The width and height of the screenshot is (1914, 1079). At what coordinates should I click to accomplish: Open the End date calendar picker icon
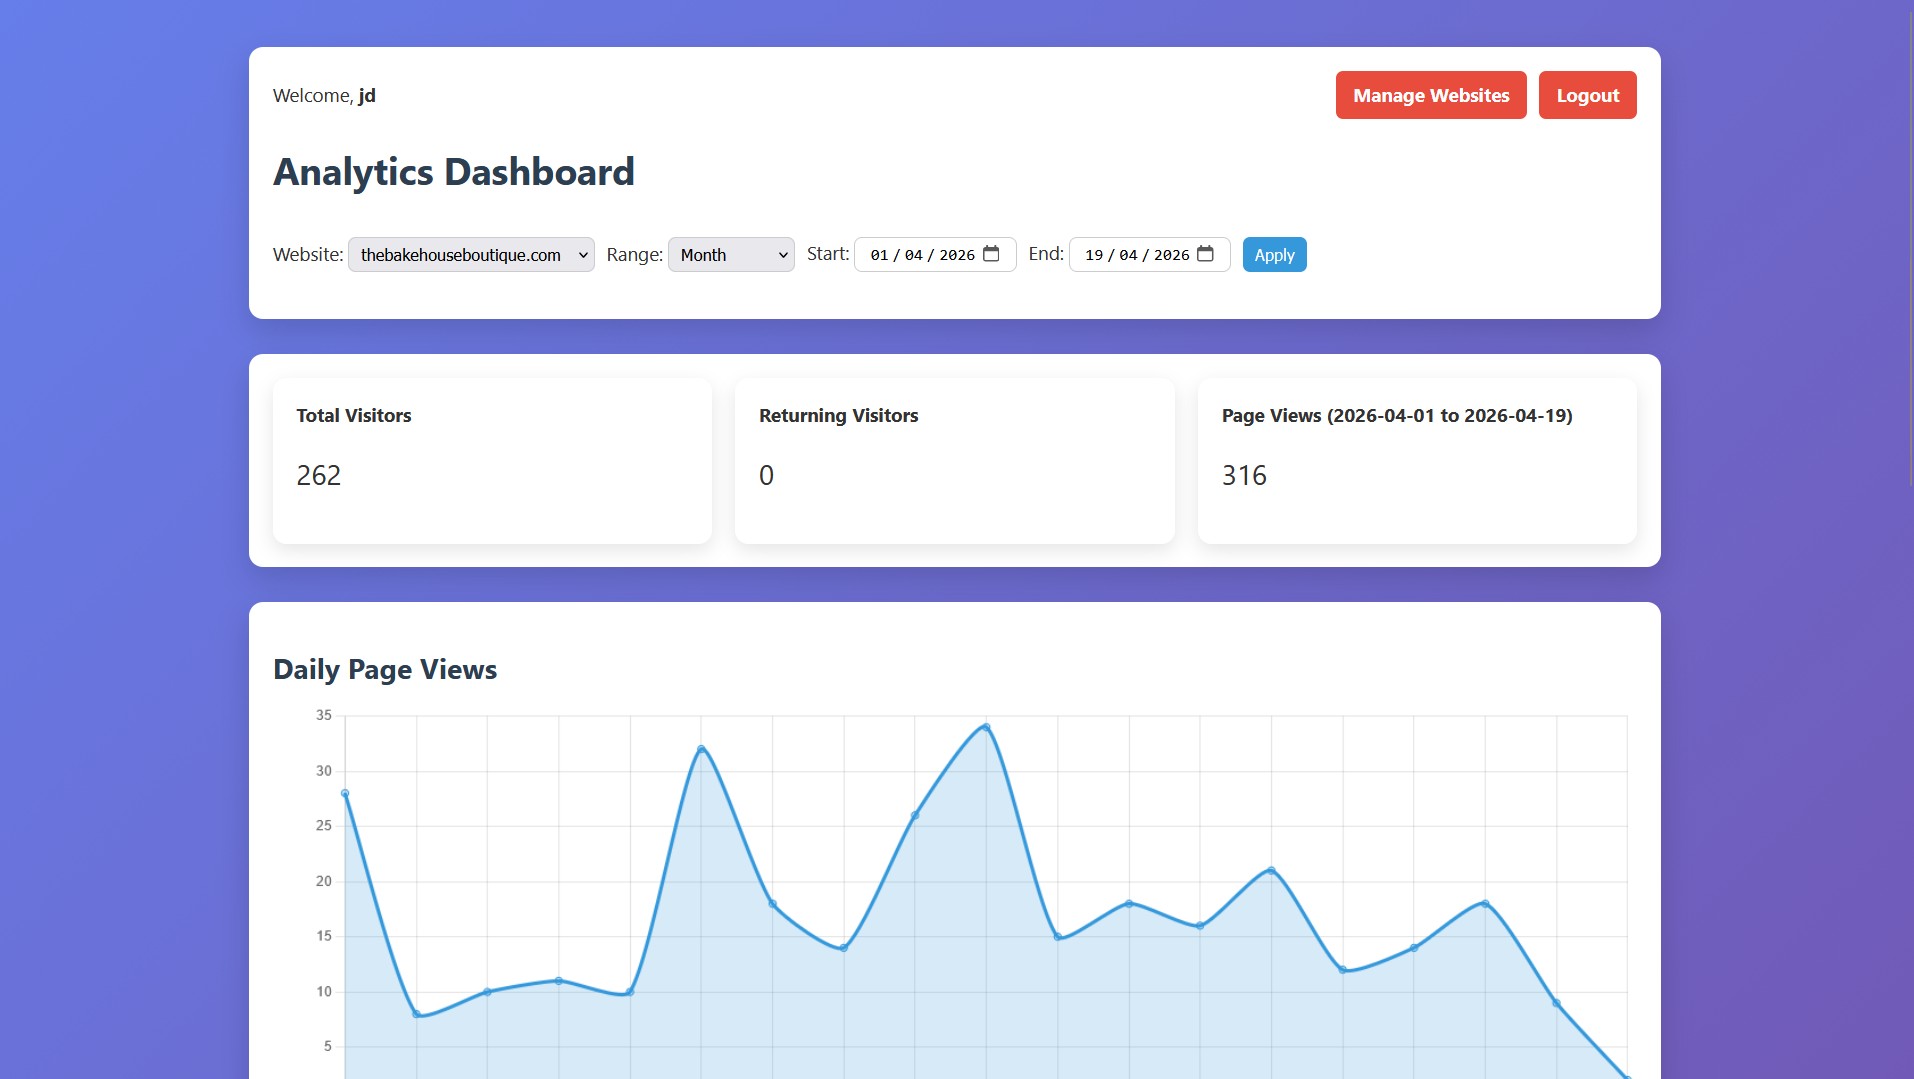pos(1205,254)
